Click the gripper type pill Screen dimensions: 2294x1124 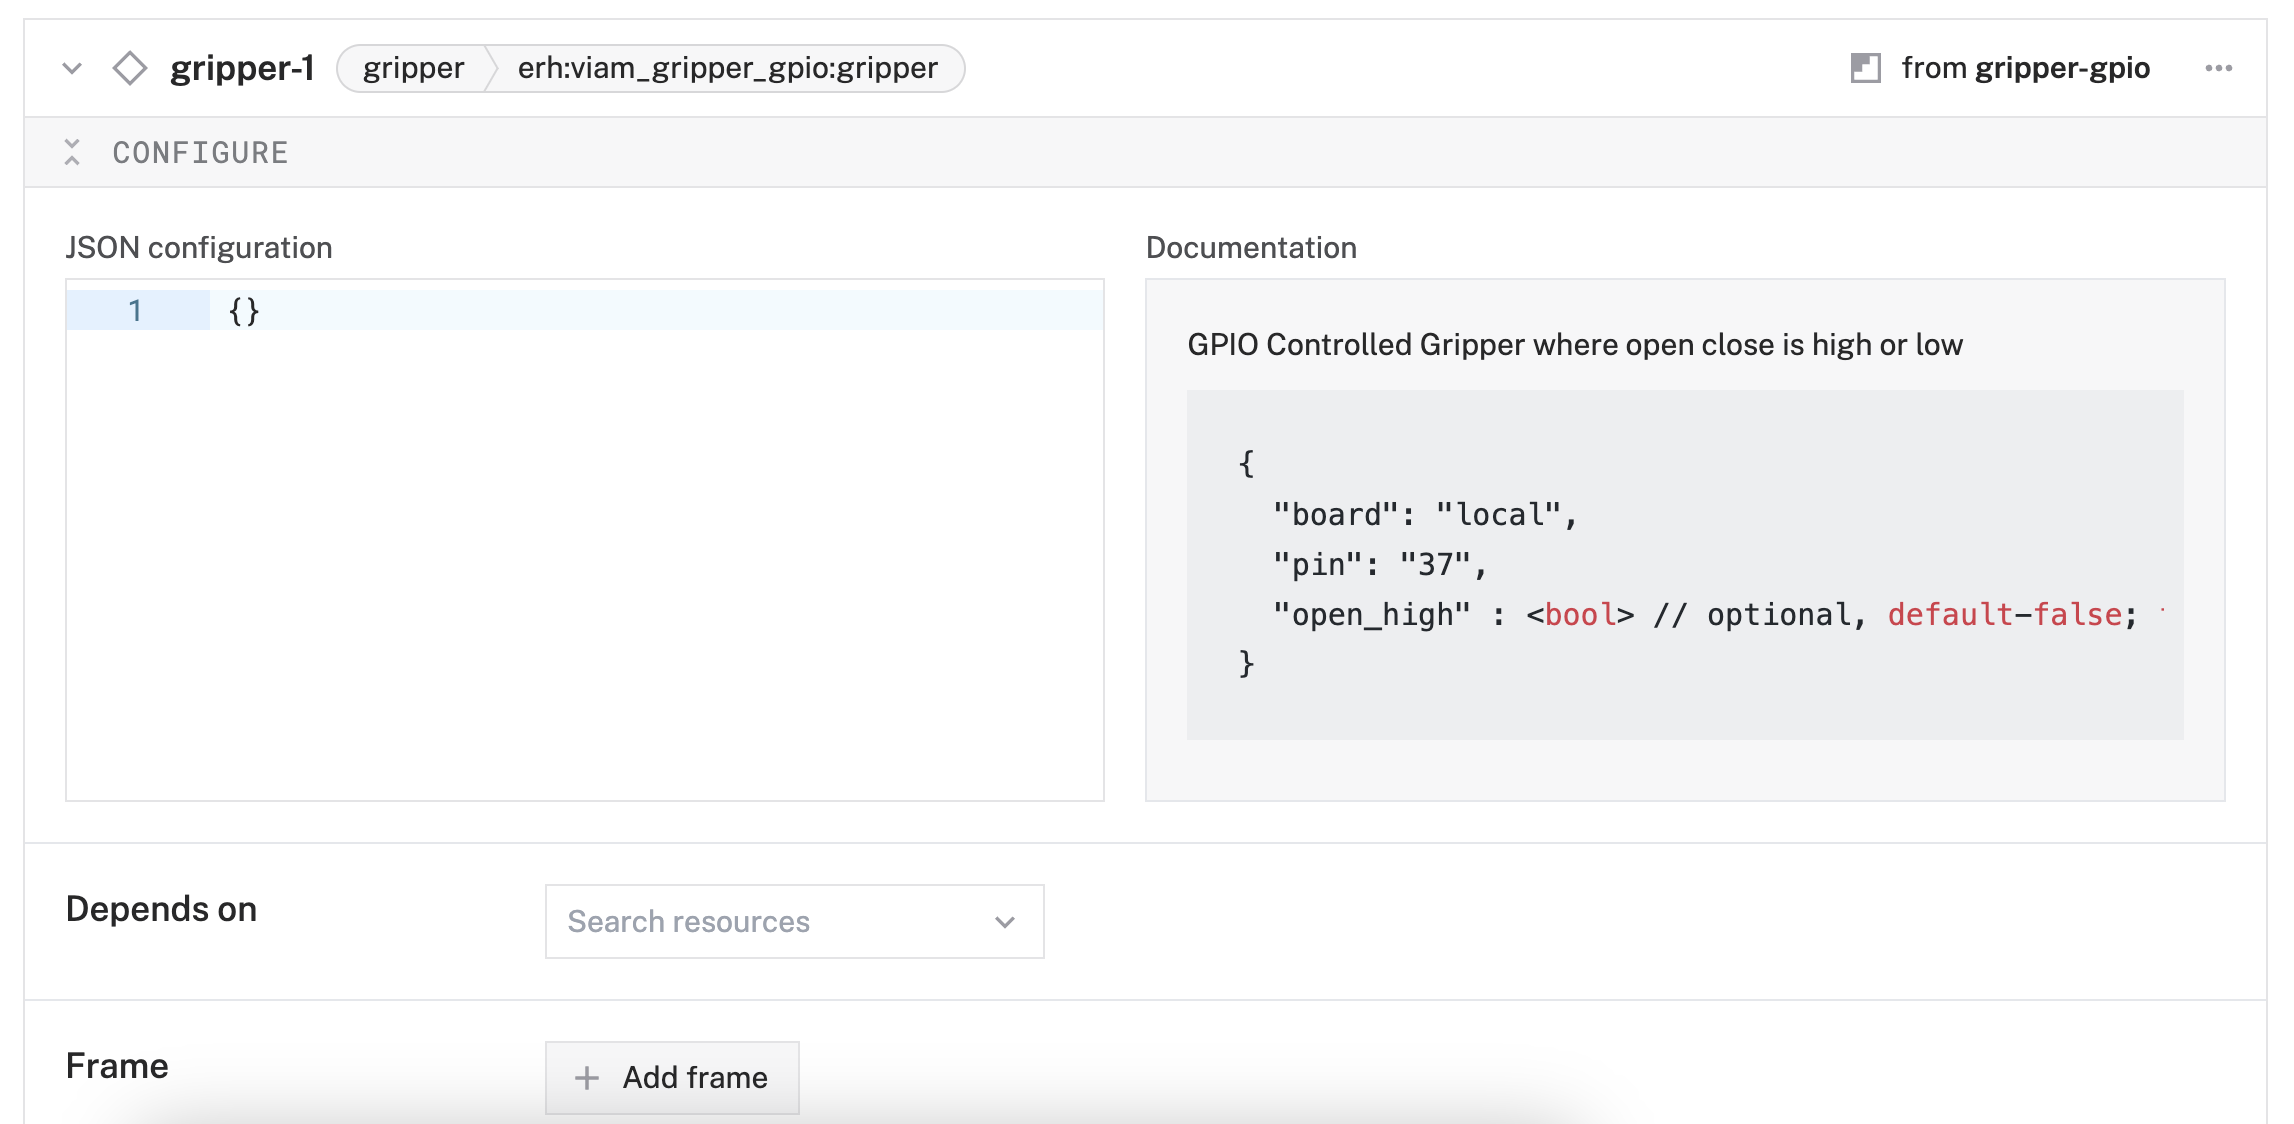tap(413, 68)
